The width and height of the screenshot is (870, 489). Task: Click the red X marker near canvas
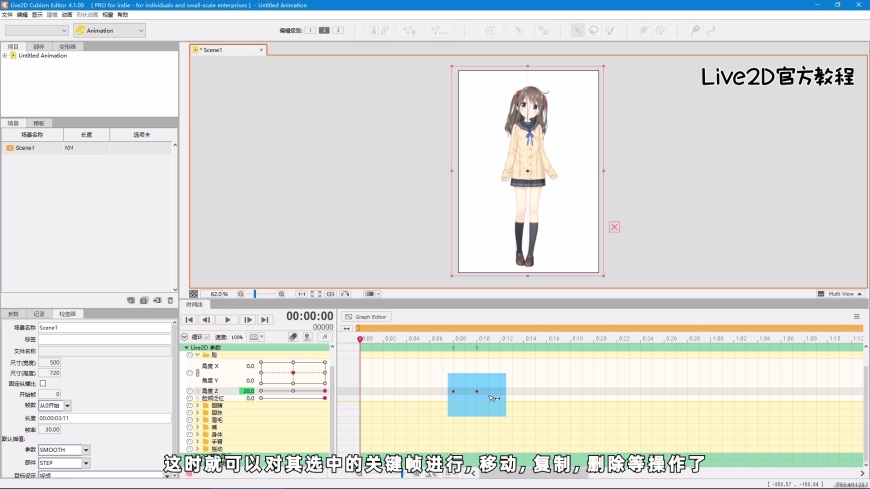614,227
